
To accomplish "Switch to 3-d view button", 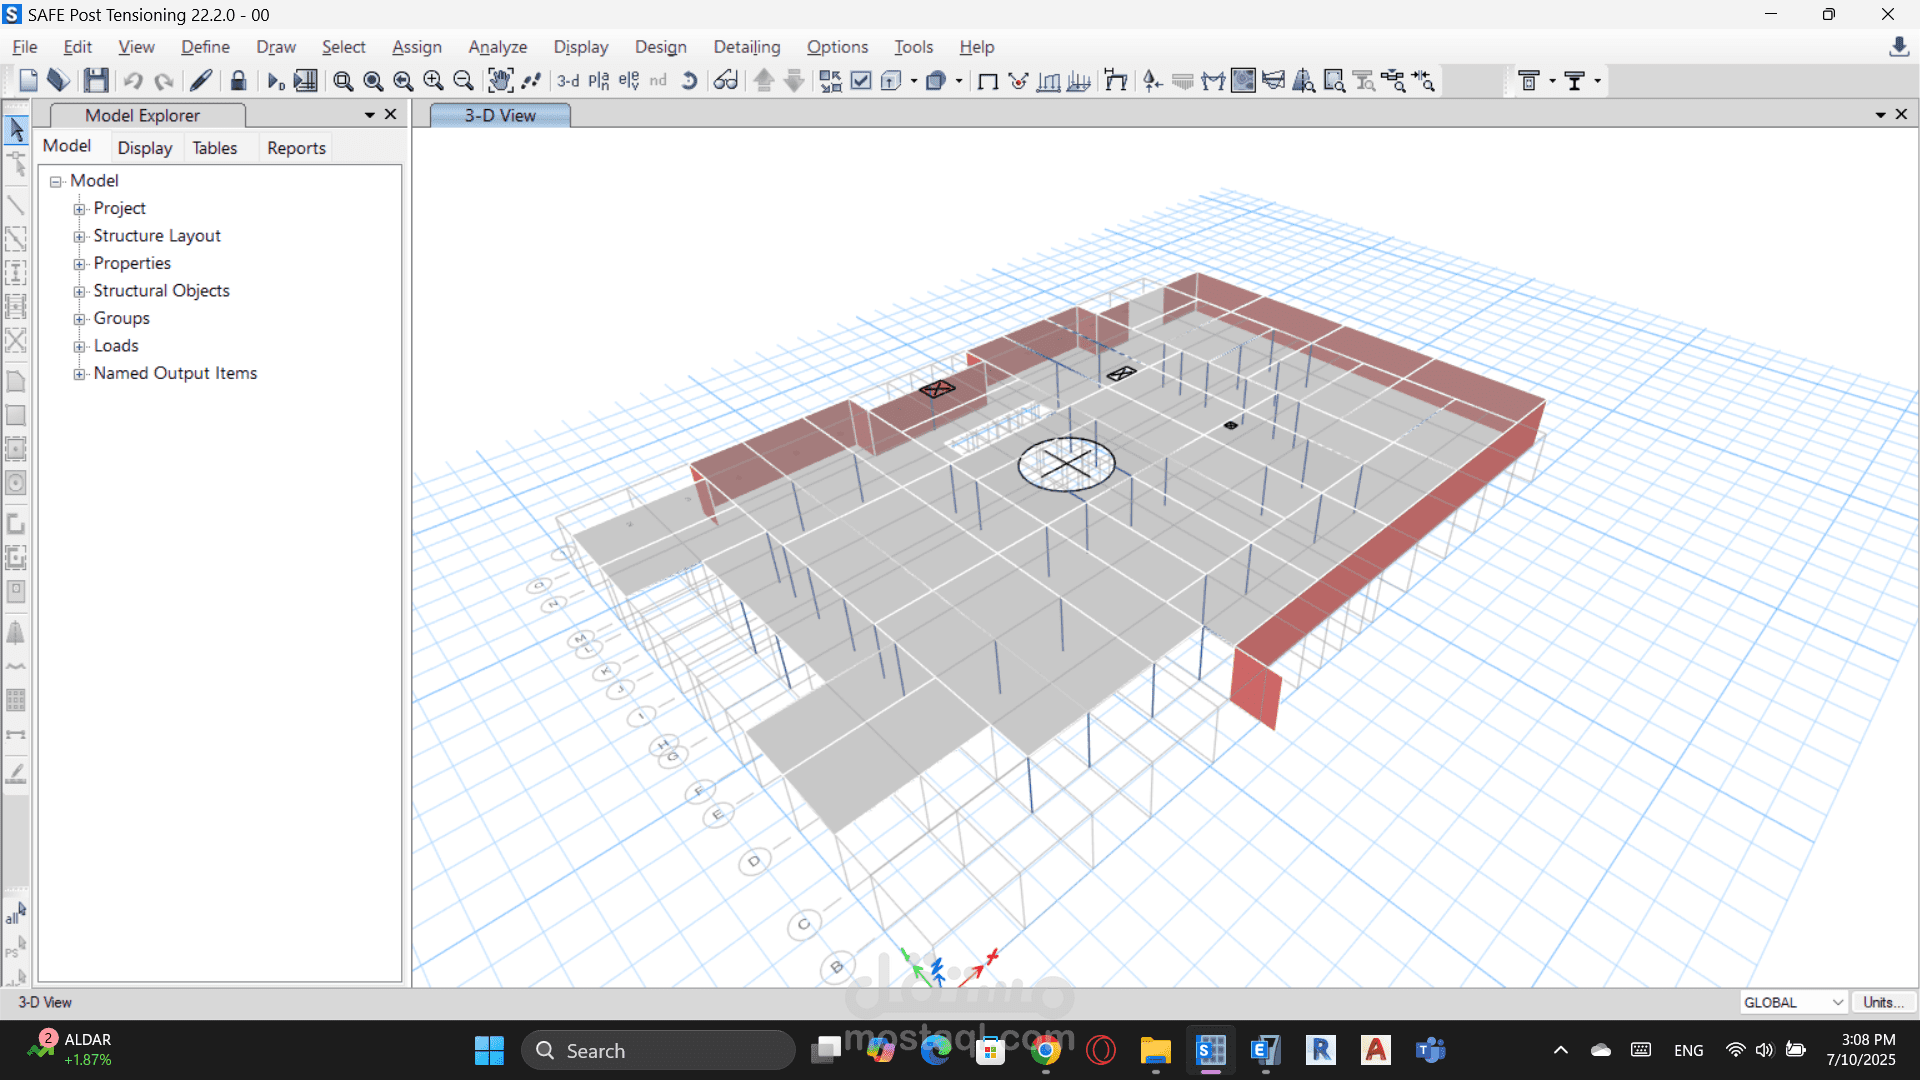I will point(568,81).
